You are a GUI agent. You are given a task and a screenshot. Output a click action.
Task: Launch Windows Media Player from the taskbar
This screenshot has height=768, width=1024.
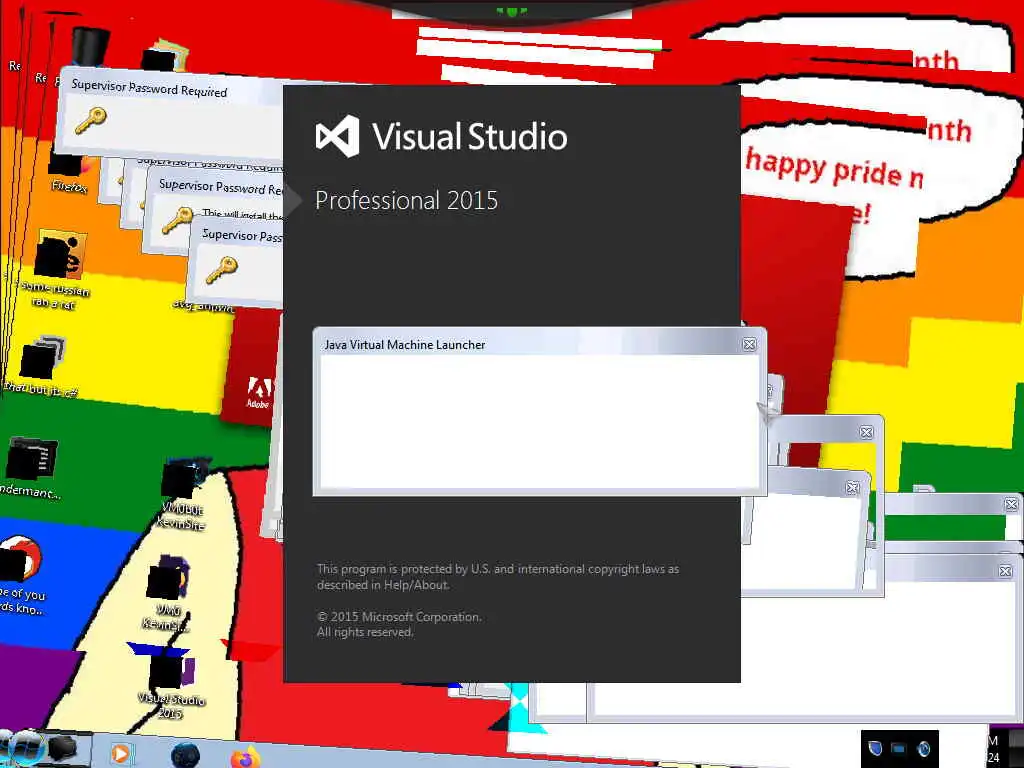120,754
